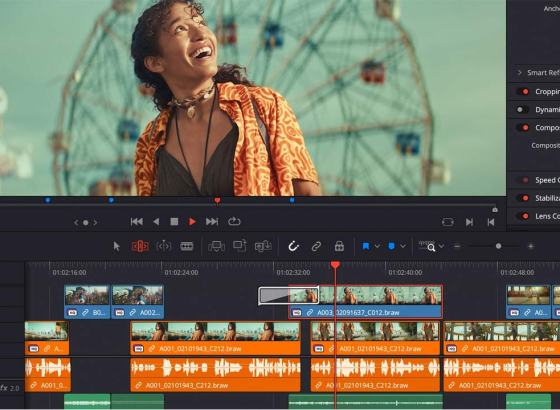The height and width of the screenshot is (410, 560).
Task: Click the red timeline playhead handle
Action: (335, 265)
